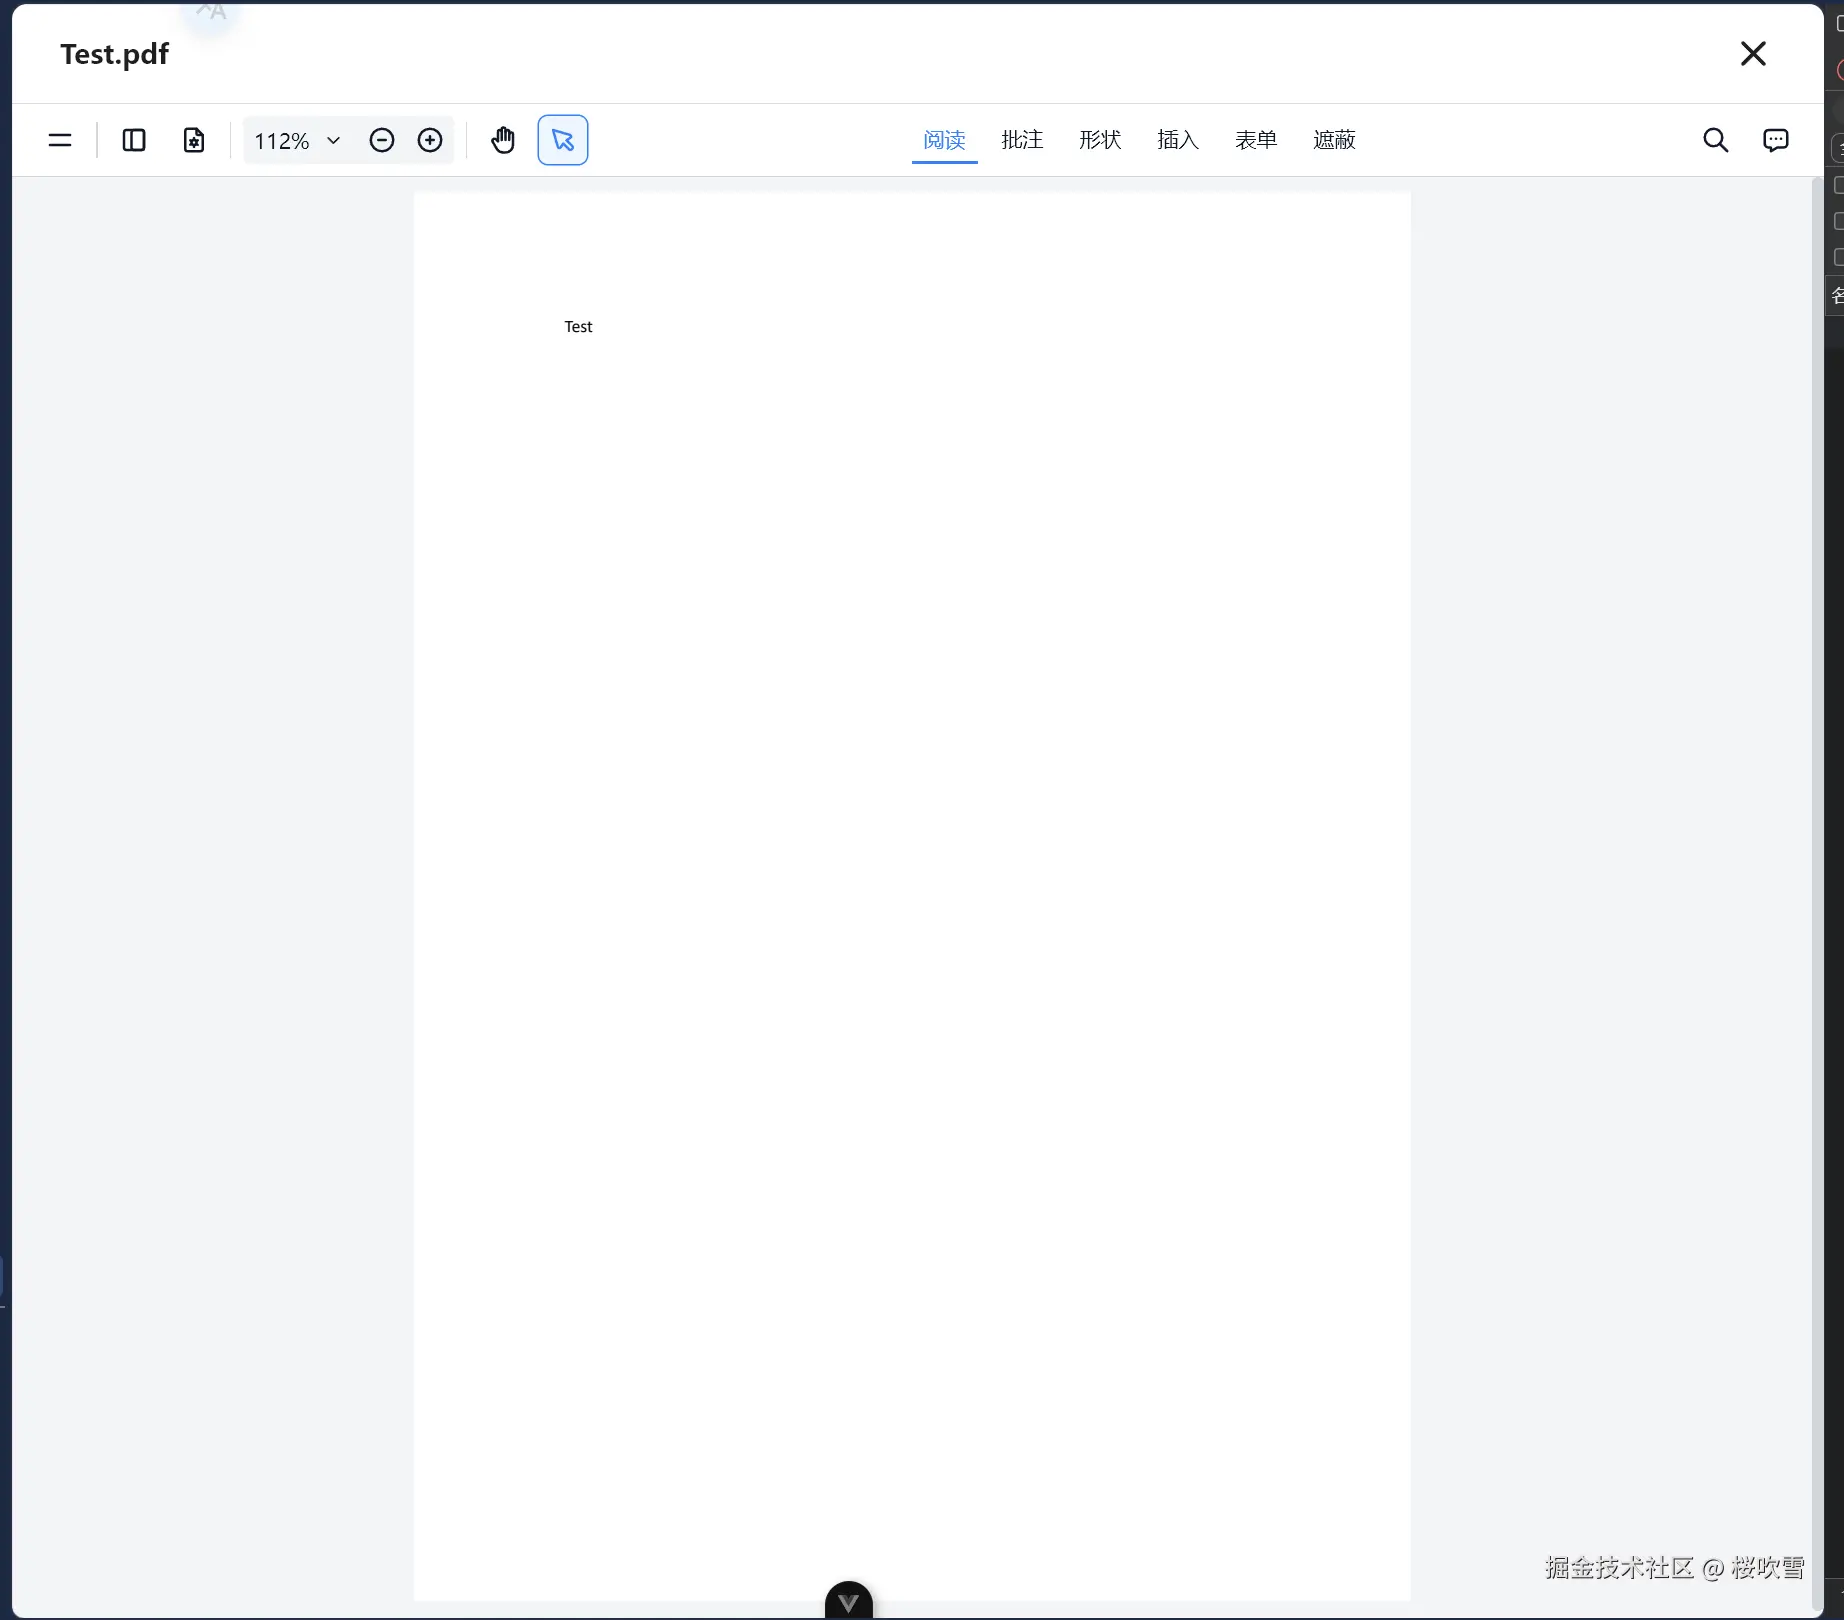
Task: Click the zoom out icon
Action: click(x=381, y=140)
